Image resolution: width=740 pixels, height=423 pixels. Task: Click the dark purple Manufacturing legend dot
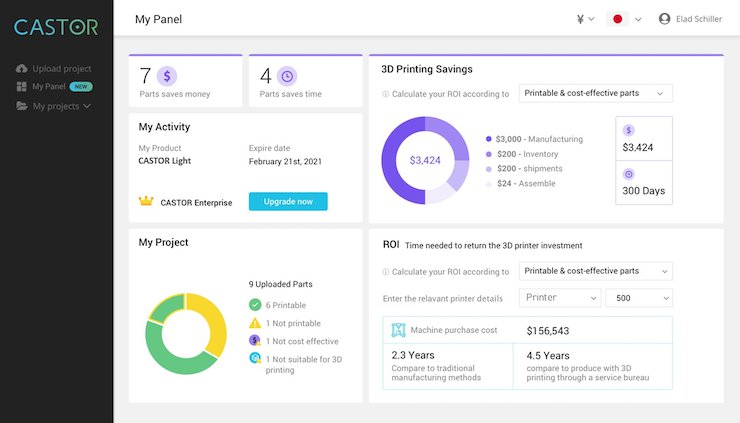click(488, 139)
